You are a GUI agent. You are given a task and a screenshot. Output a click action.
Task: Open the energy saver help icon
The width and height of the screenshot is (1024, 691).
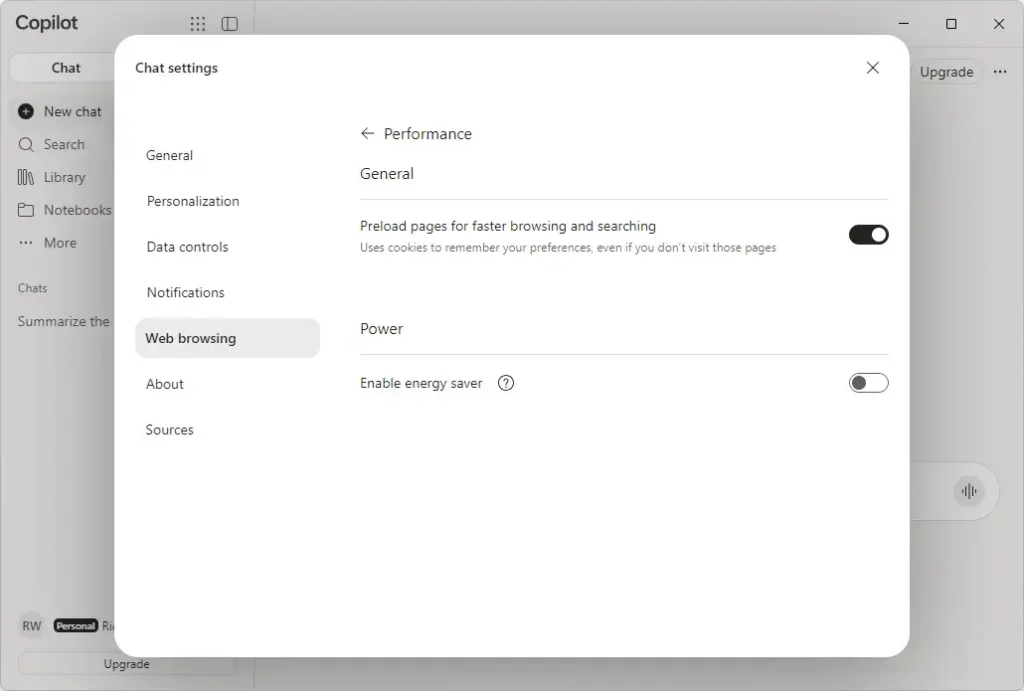coord(505,383)
